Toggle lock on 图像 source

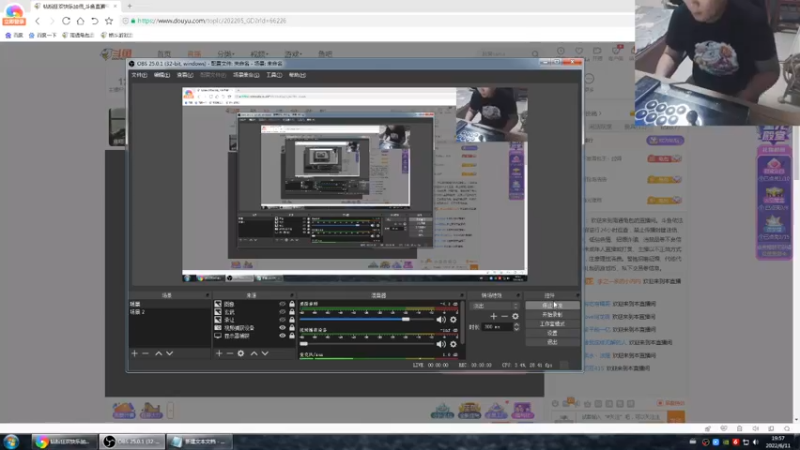(292, 304)
